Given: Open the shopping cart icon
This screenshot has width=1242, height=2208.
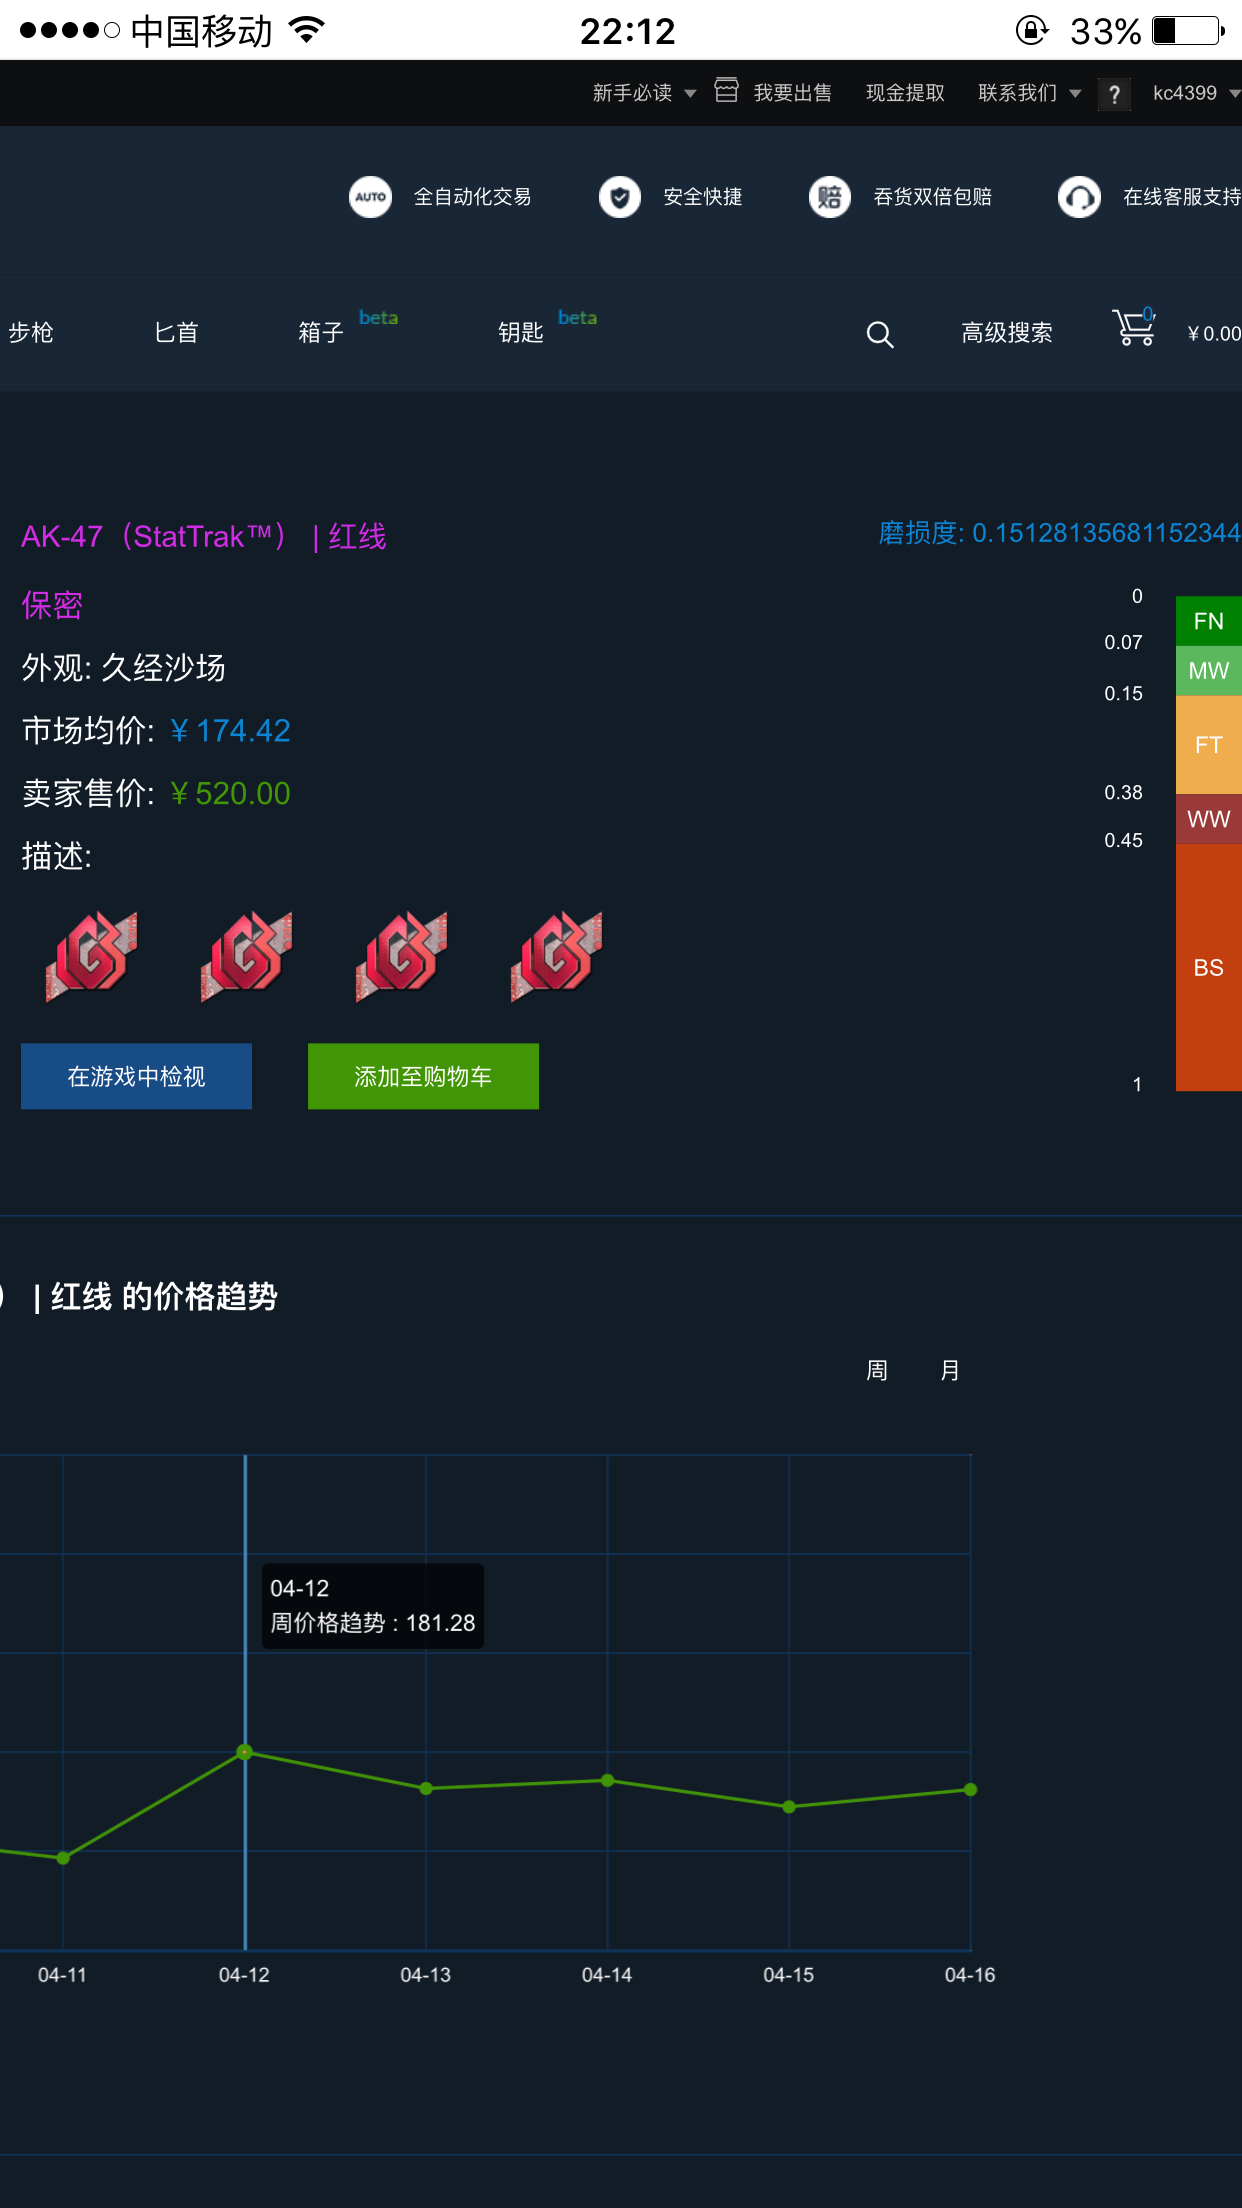Looking at the screenshot, I should pos(1134,328).
